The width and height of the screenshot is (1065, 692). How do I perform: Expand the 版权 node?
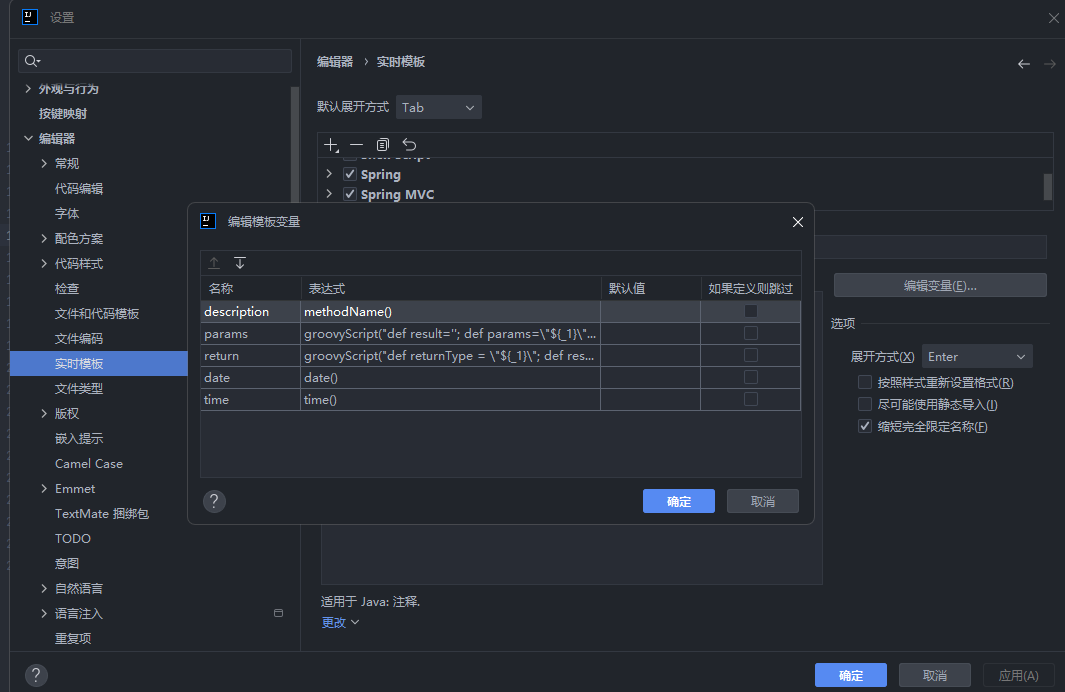click(x=44, y=414)
